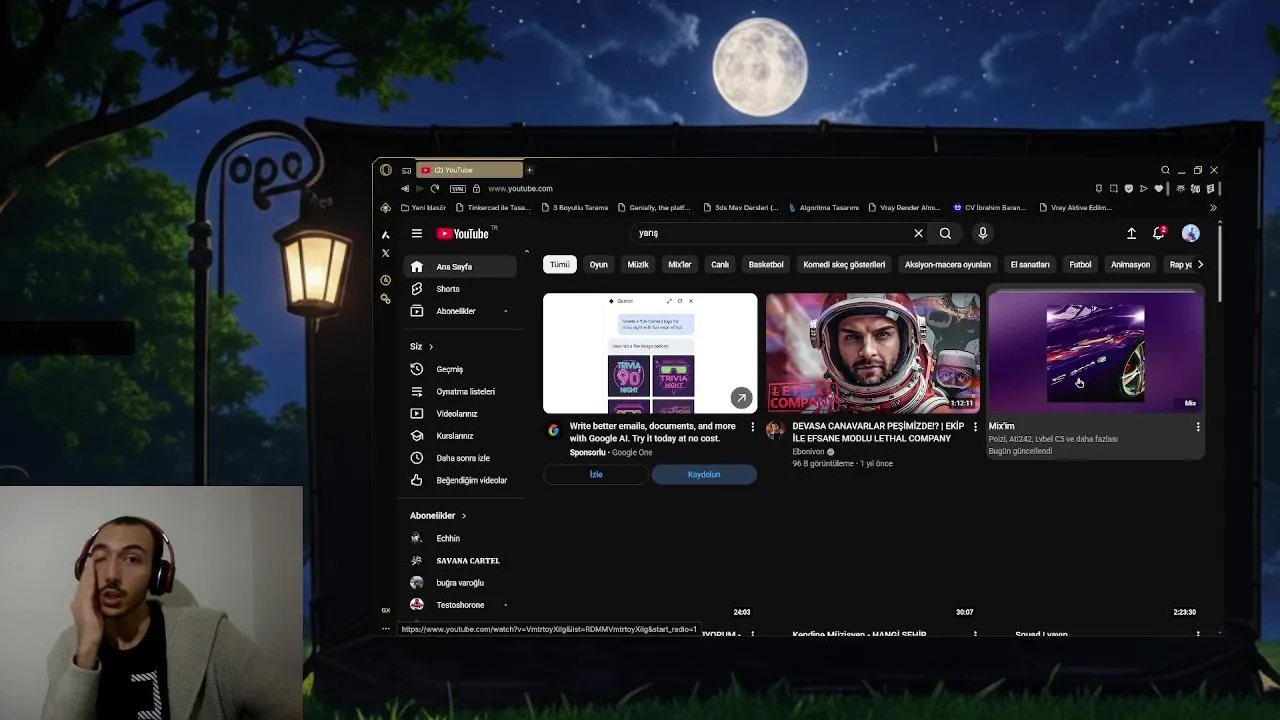Select Komedi skeç gösterileri chip

[x=845, y=264]
